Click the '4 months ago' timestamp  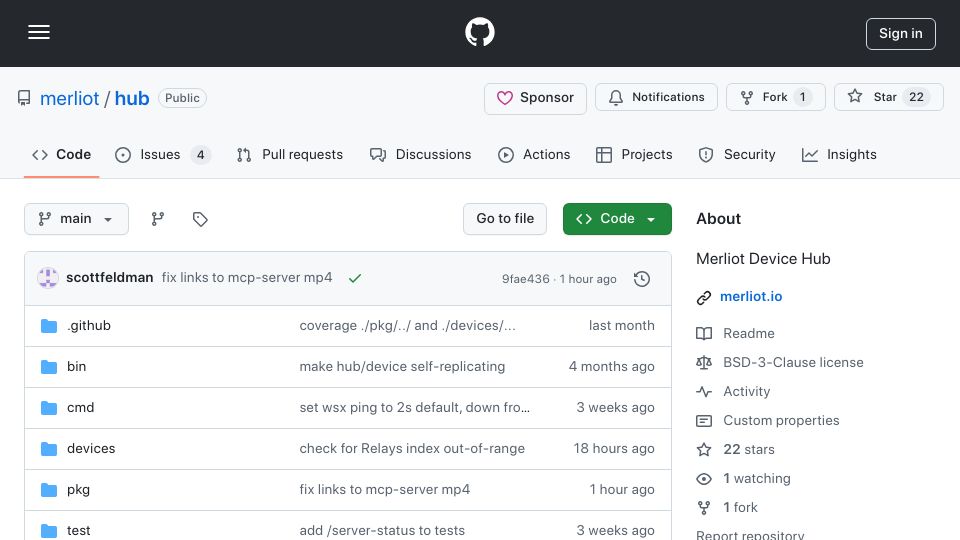pyautogui.click(x=612, y=367)
